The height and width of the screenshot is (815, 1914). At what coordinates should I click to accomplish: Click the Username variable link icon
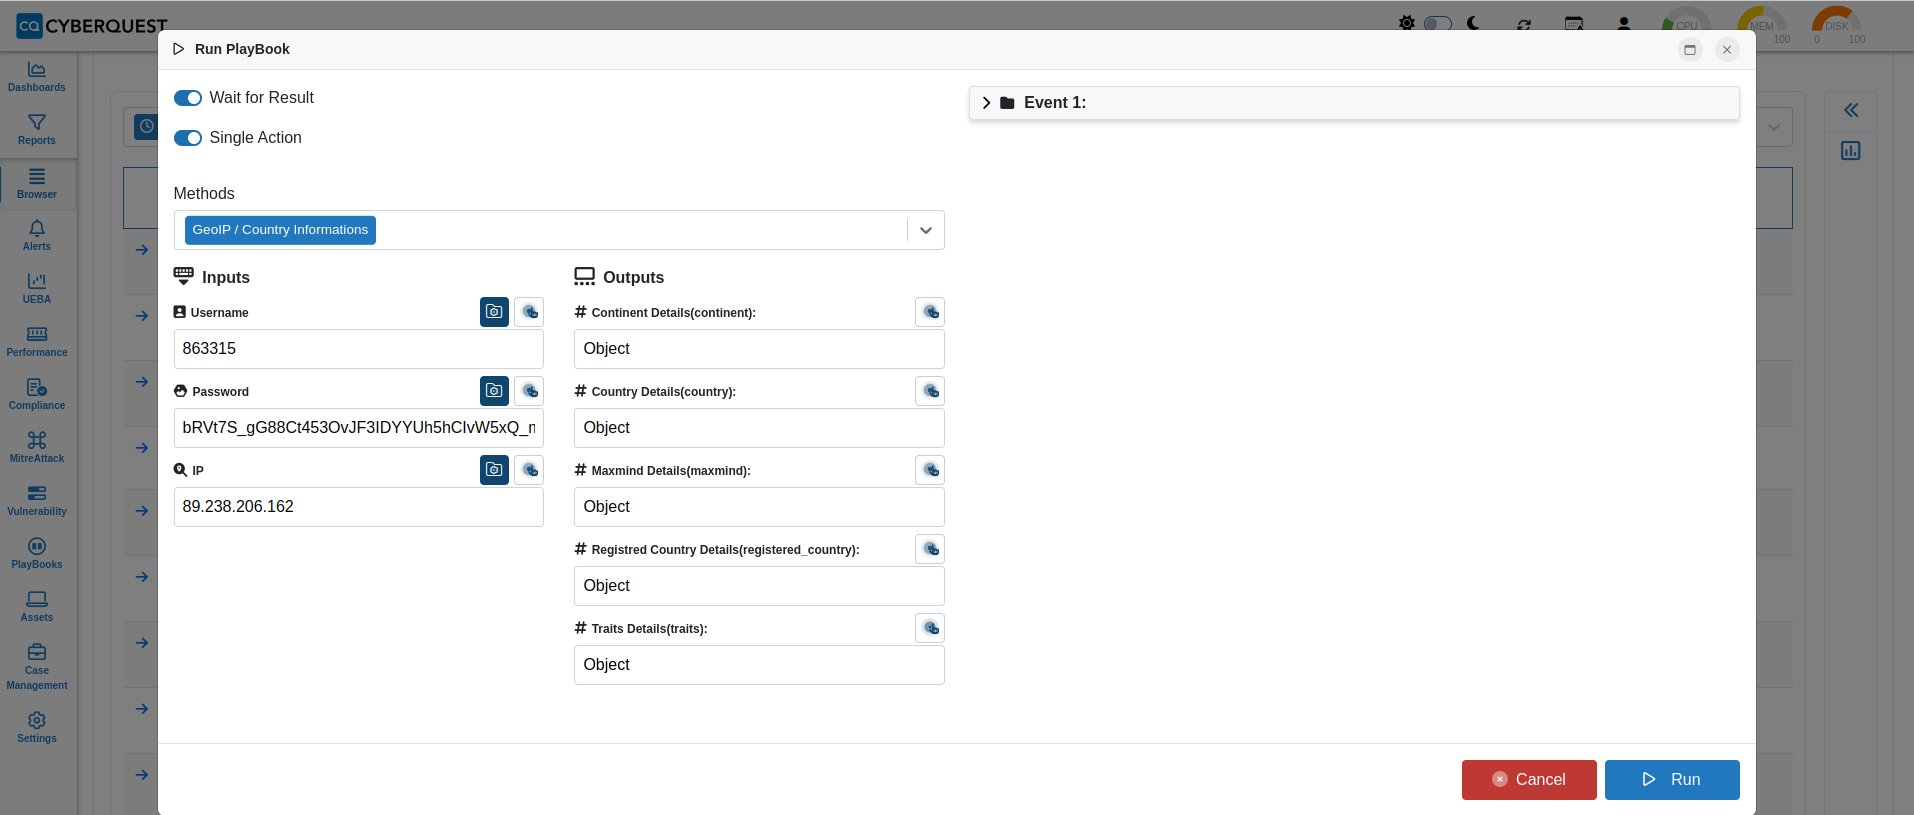(x=529, y=312)
